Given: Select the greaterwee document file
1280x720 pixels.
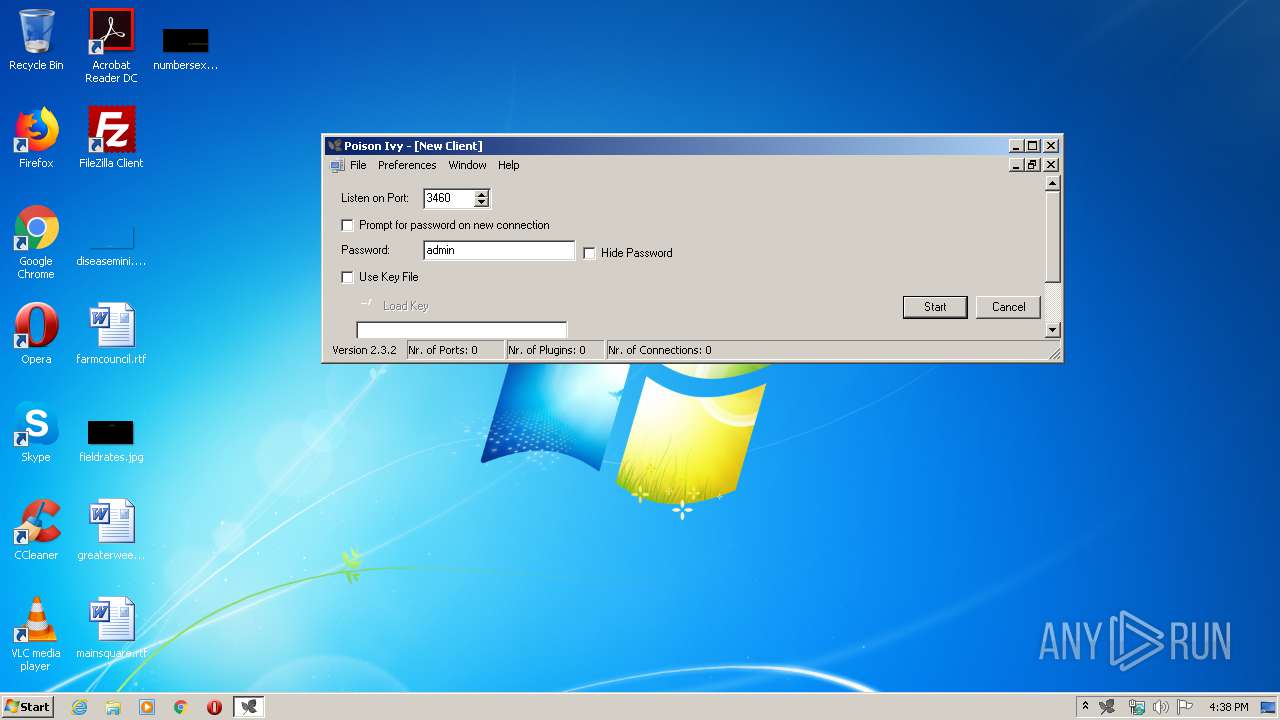Looking at the screenshot, I should click(111, 531).
